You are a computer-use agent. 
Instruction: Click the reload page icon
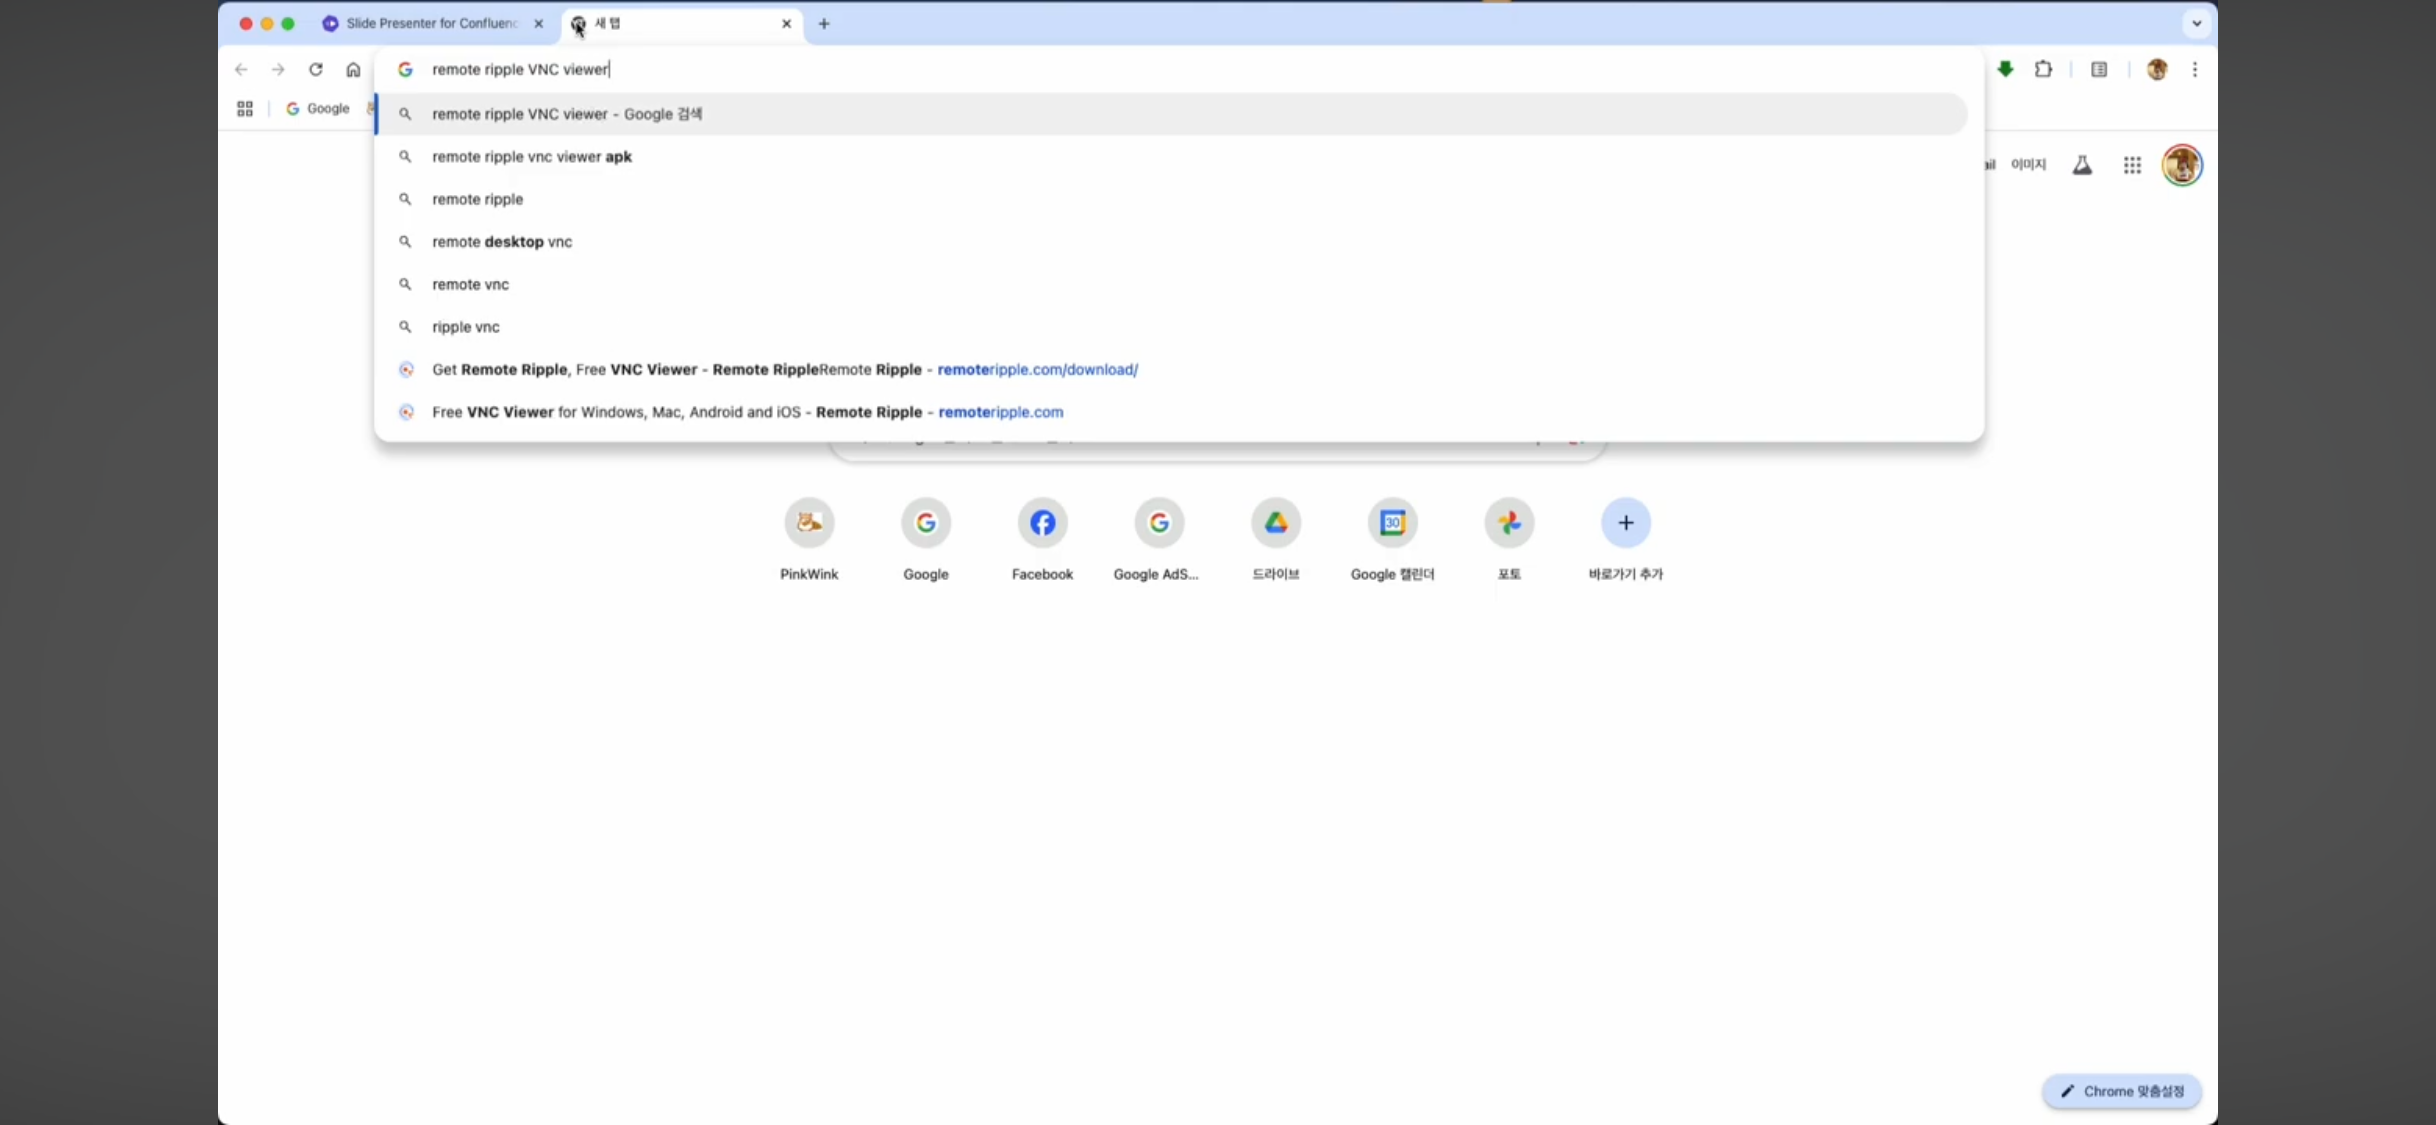click(x=316, y=69)
